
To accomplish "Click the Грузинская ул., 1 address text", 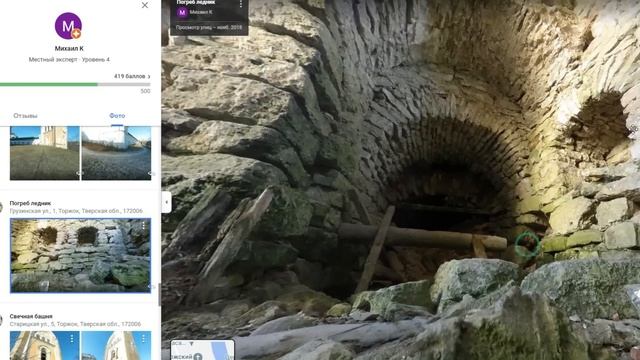I will coord(76,211).
